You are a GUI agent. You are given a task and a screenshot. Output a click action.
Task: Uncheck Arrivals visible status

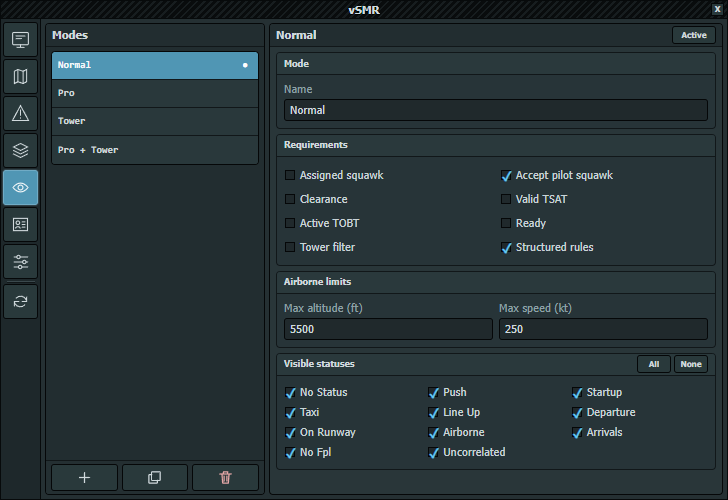point(577,432)
